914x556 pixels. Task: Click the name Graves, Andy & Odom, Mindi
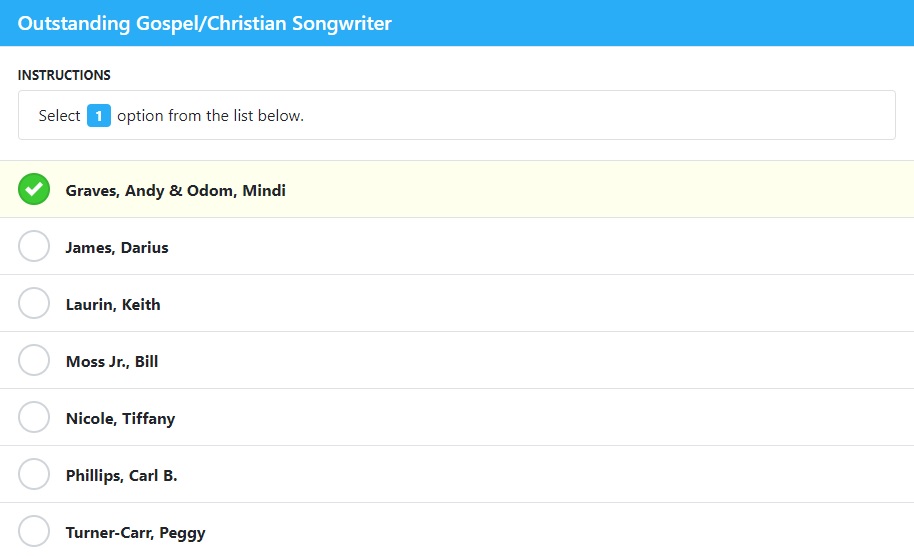click(175, 191)
